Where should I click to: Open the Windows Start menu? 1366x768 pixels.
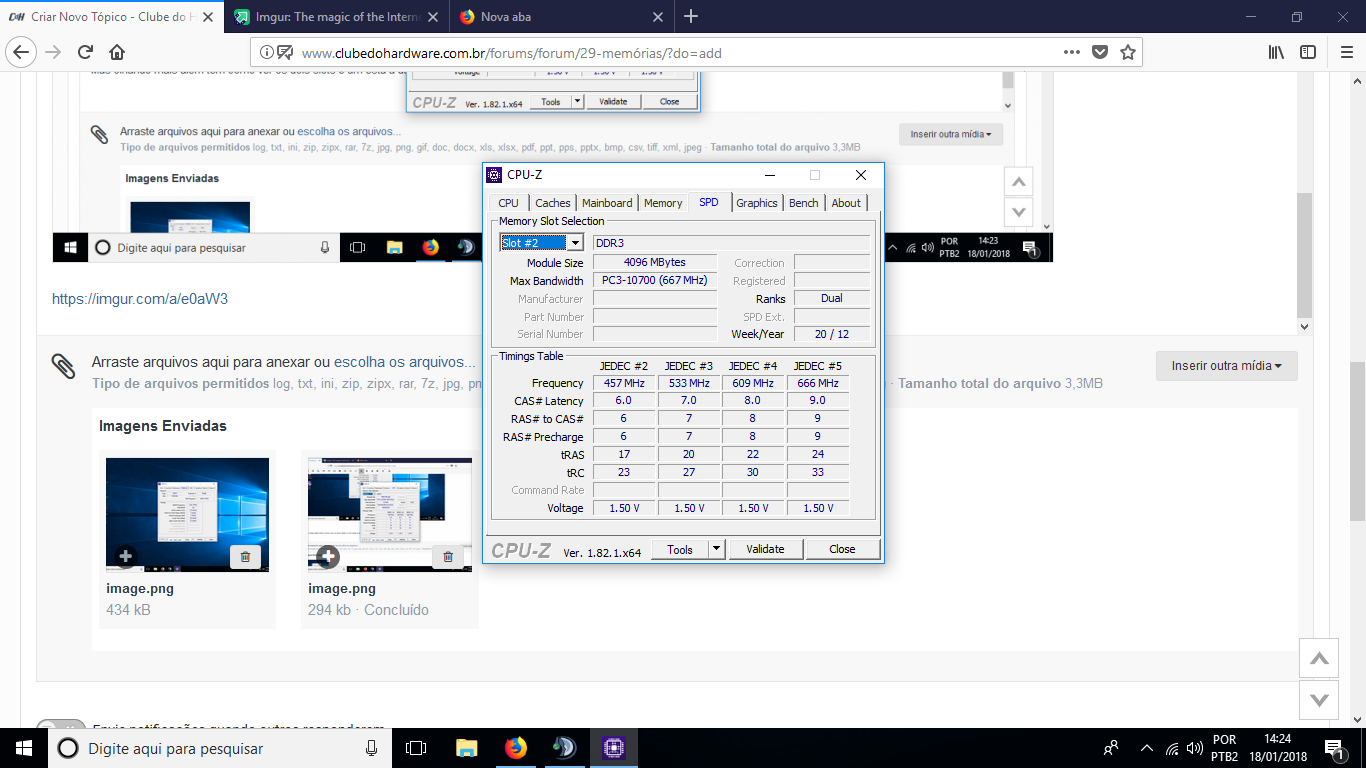23,748
